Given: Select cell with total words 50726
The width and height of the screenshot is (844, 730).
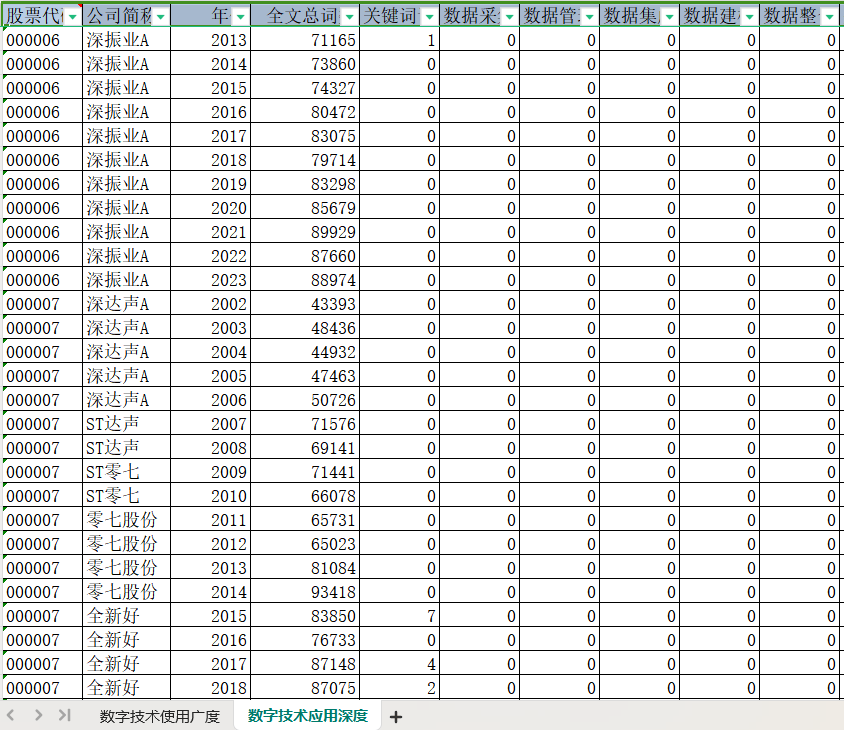Looking at the screenshot, I should click(x=305, y=399).
